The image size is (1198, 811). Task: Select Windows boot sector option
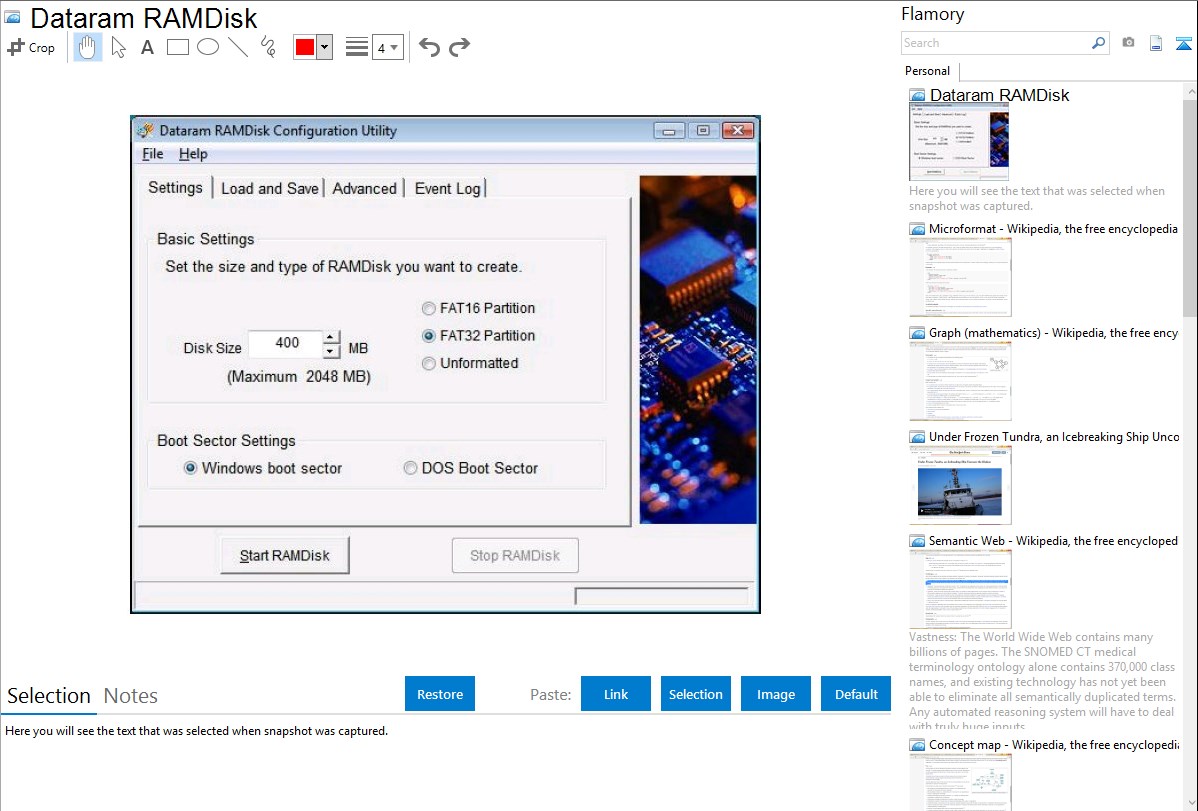tap(190, 469)
